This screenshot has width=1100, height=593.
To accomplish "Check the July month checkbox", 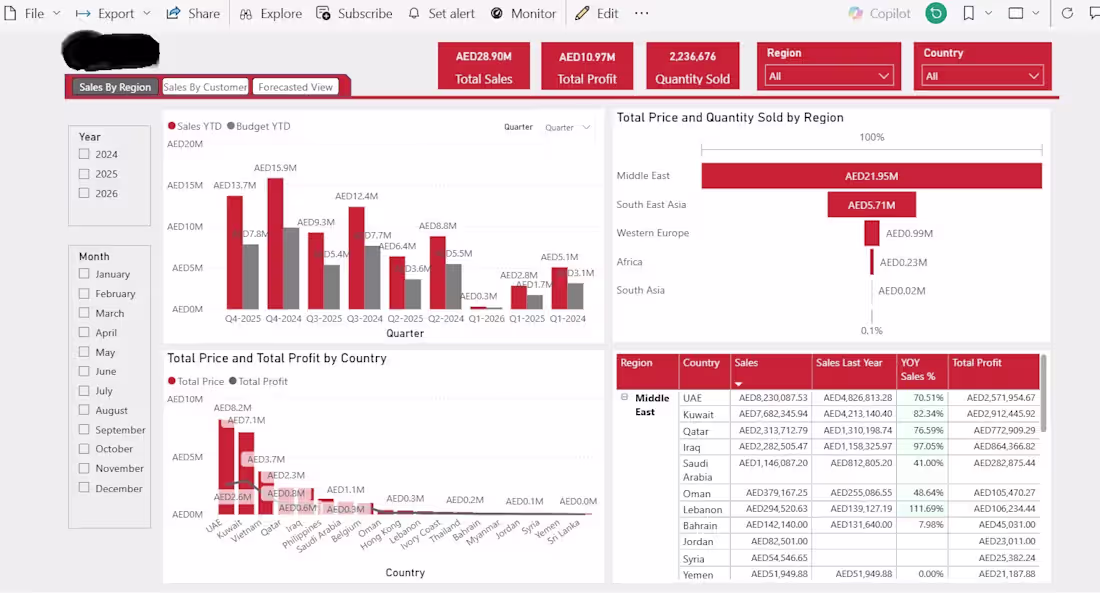I will [84, 391].
